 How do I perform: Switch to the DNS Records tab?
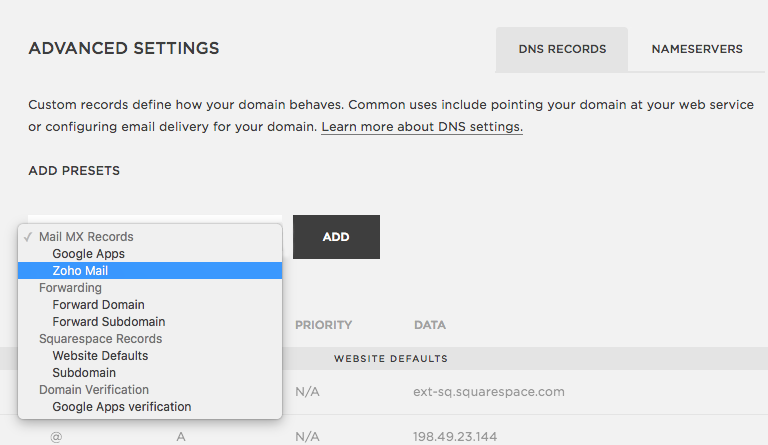coord(562,49)
